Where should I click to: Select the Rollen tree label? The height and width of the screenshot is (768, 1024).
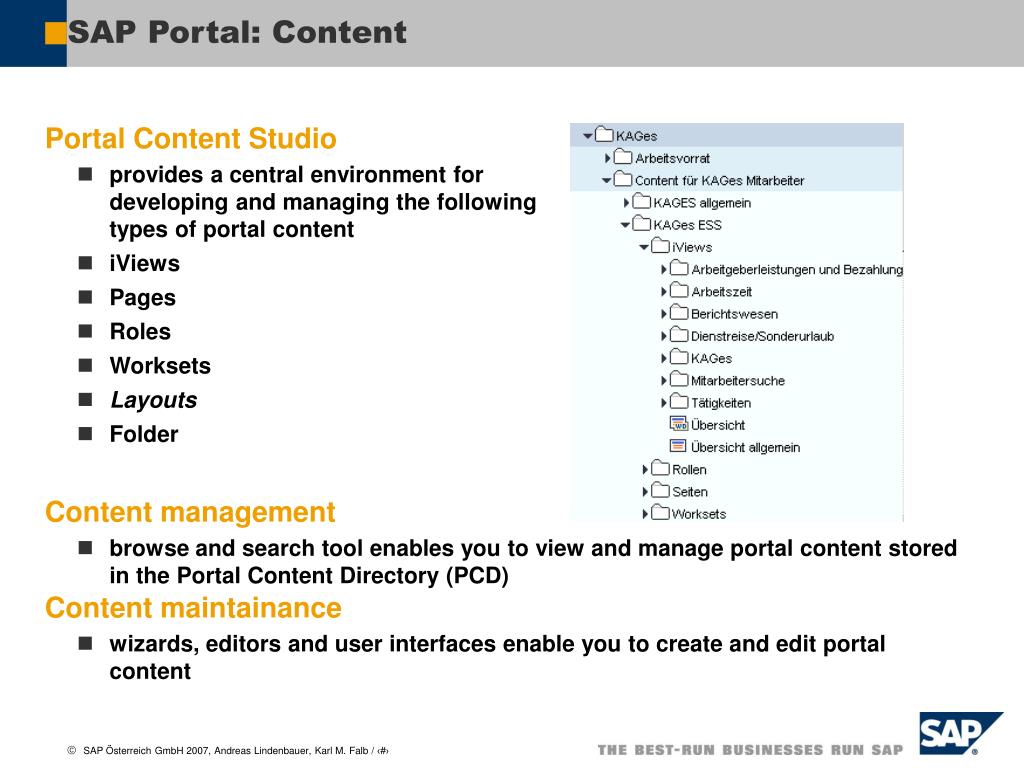690,469
